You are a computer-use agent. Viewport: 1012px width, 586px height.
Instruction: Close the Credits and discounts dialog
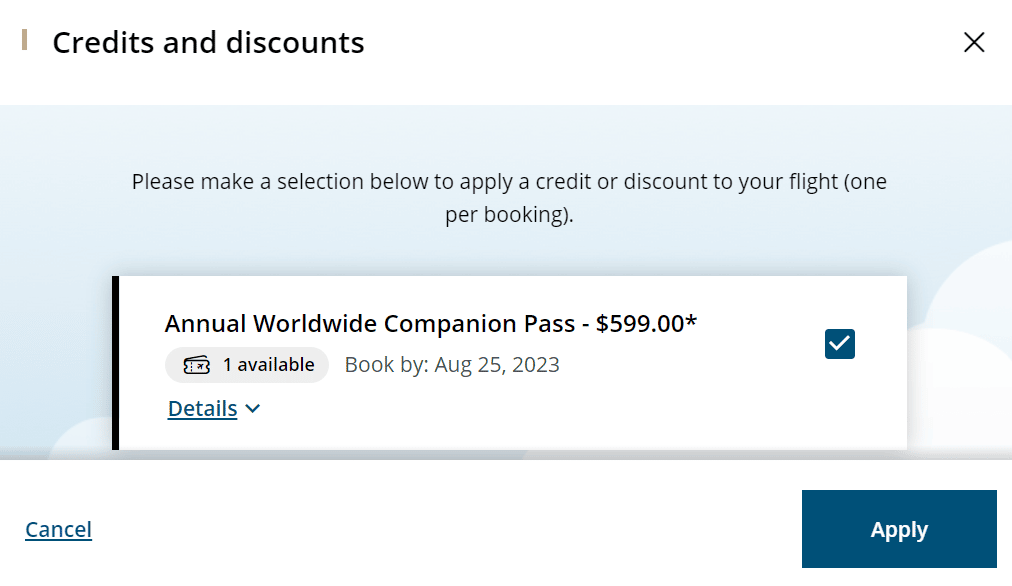point(973,42)
